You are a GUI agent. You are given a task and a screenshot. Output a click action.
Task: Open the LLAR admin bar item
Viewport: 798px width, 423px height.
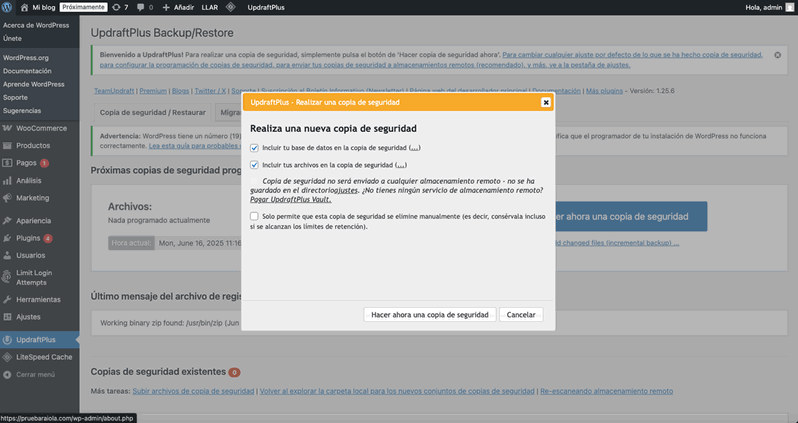point(210,7)
